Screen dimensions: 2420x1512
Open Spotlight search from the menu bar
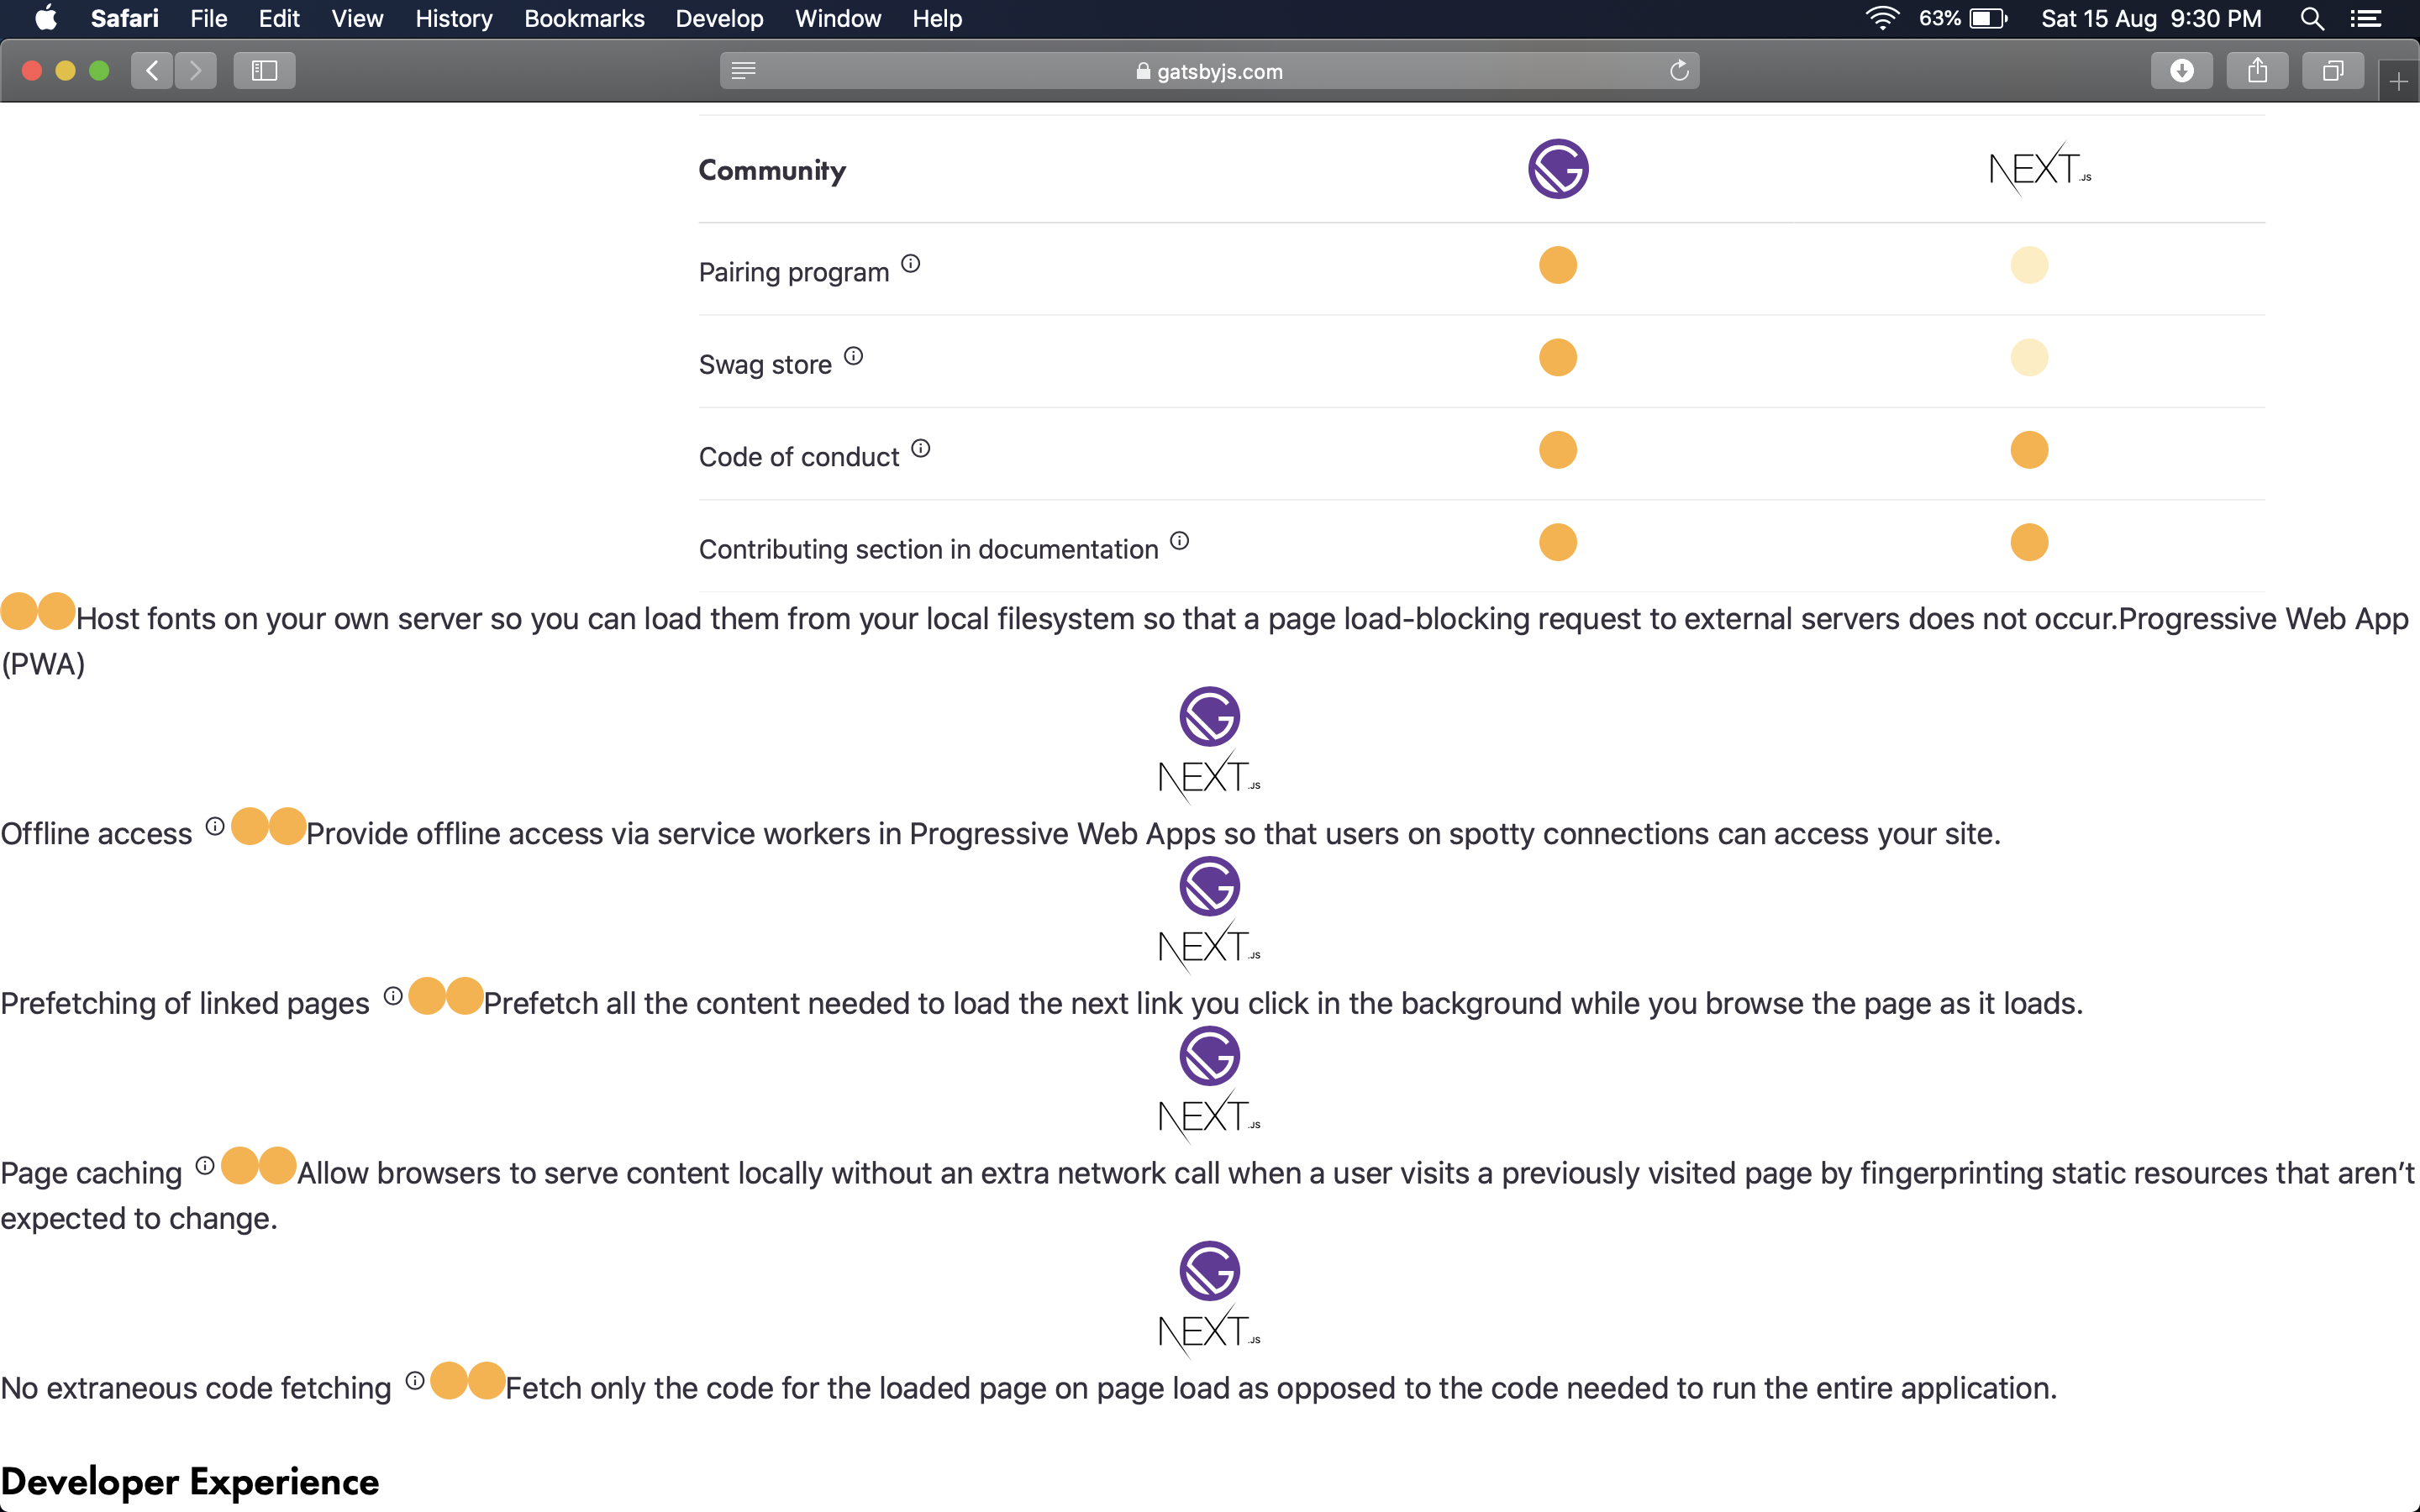[x=2313, y=19]
